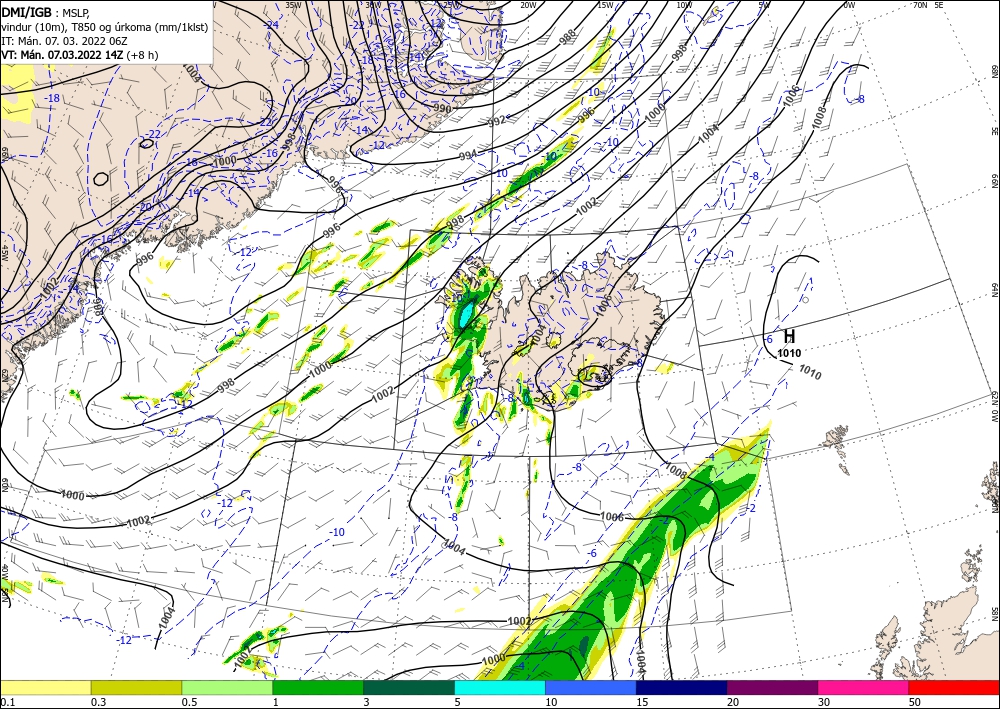Image resolution: width=1000 pixels, height=709 pixels.
Task: Click the 'VT: Mán. 07.03.2022 14Z' valid time
Action: coord(62,55)
